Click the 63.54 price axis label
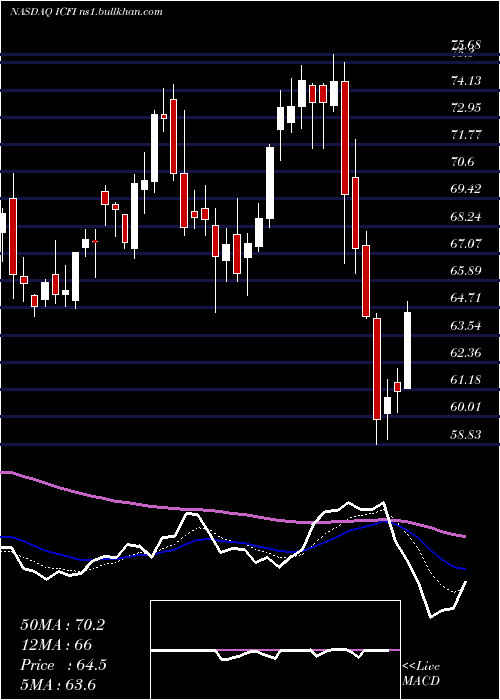The image size is (500, 700). [466, 325]
